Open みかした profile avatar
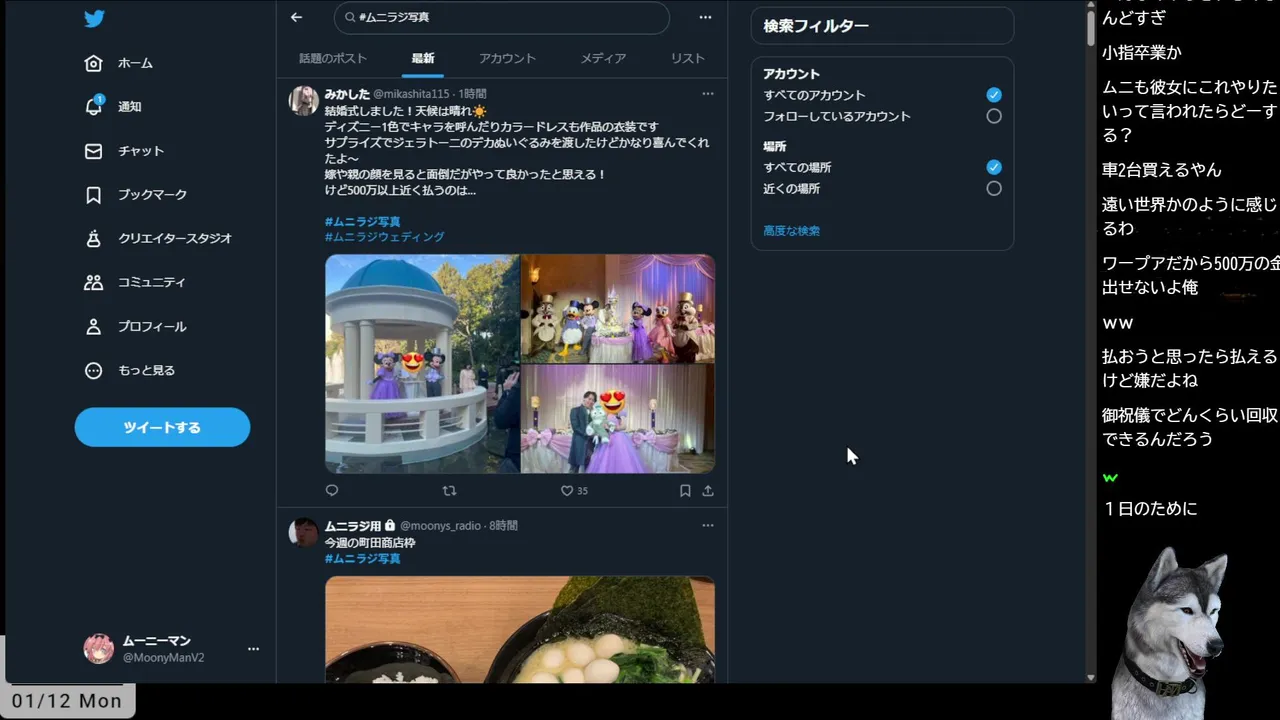1280x720 pixels. coord(304,100)
